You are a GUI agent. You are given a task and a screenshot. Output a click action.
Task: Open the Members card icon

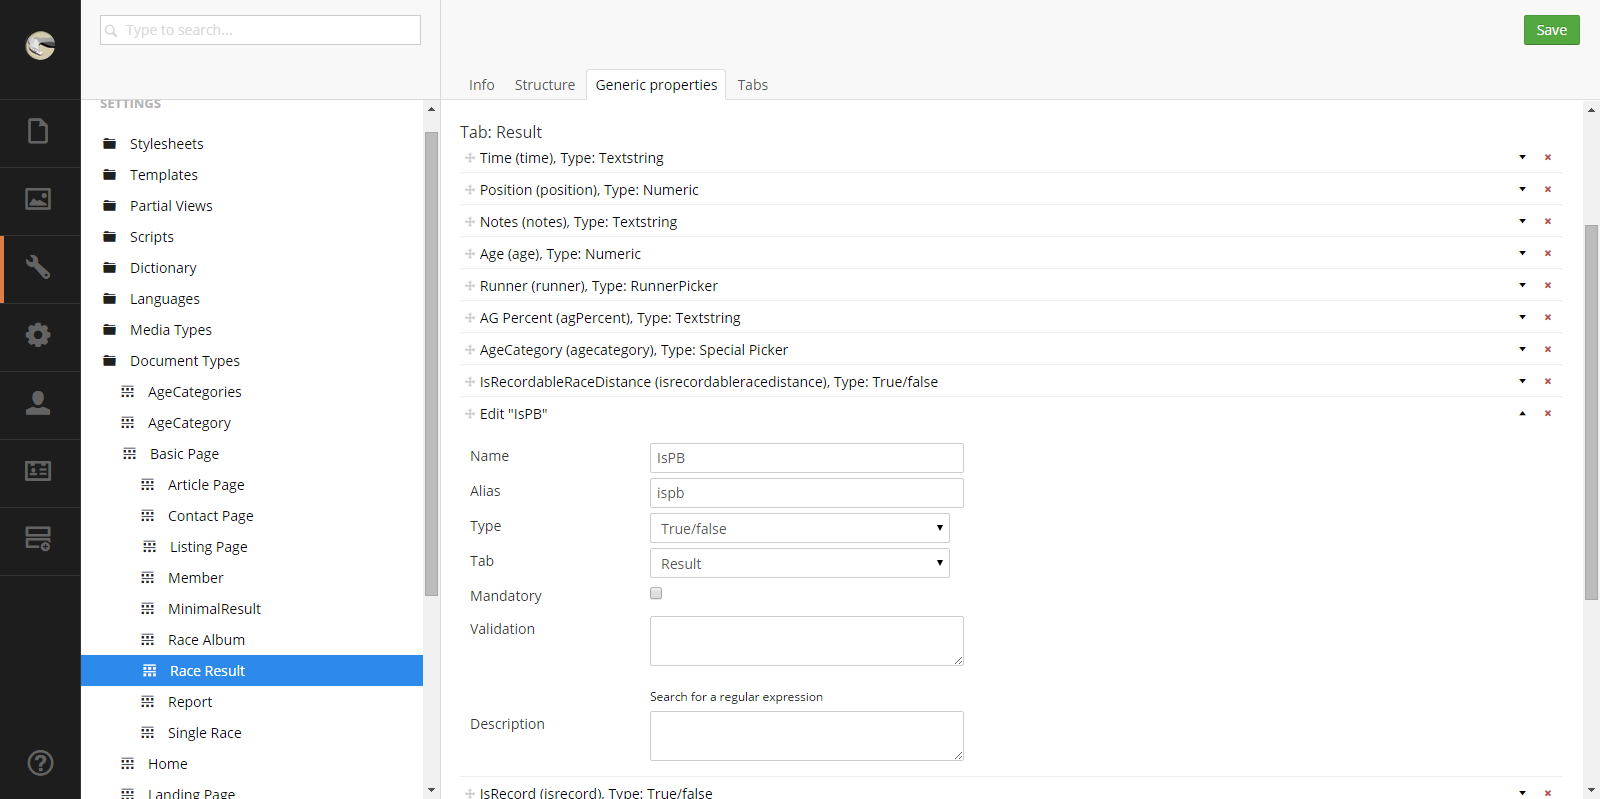(38, 471)
